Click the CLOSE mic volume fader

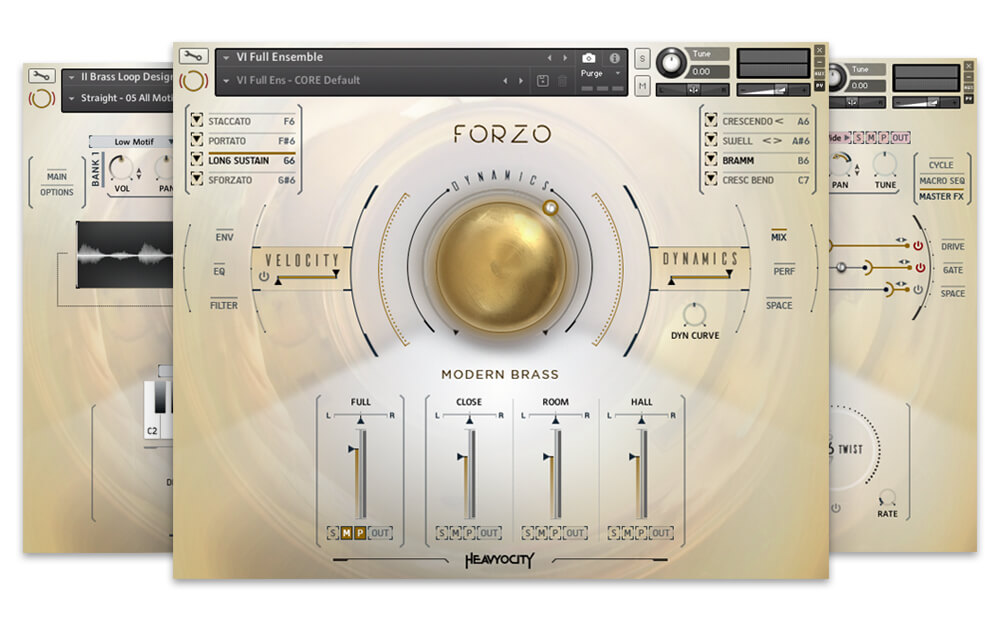pyautogui.click(x=469, y=470)
